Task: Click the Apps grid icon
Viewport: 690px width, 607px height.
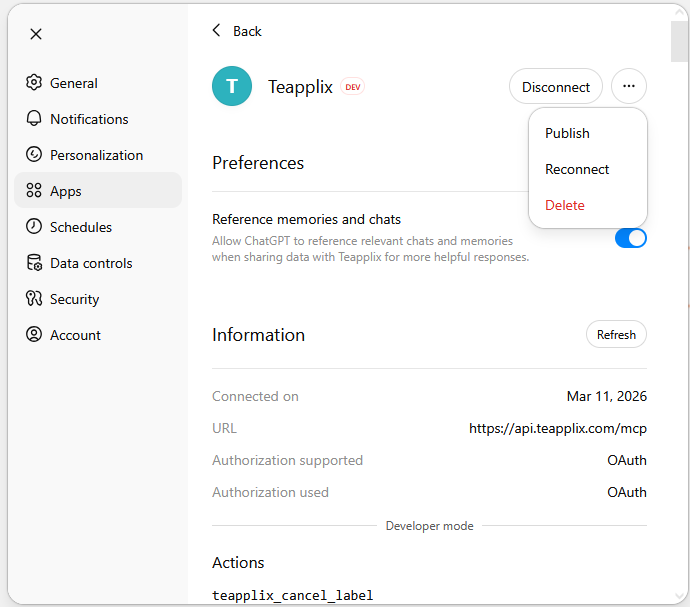Action: tap(34, 191)
